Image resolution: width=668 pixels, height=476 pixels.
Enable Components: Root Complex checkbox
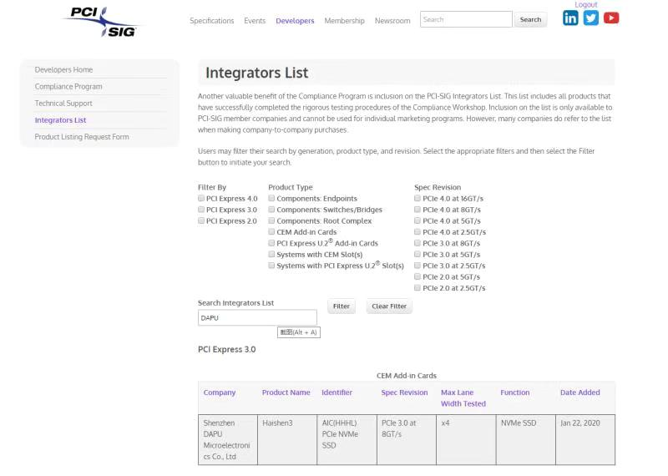[x=271, y=221]
